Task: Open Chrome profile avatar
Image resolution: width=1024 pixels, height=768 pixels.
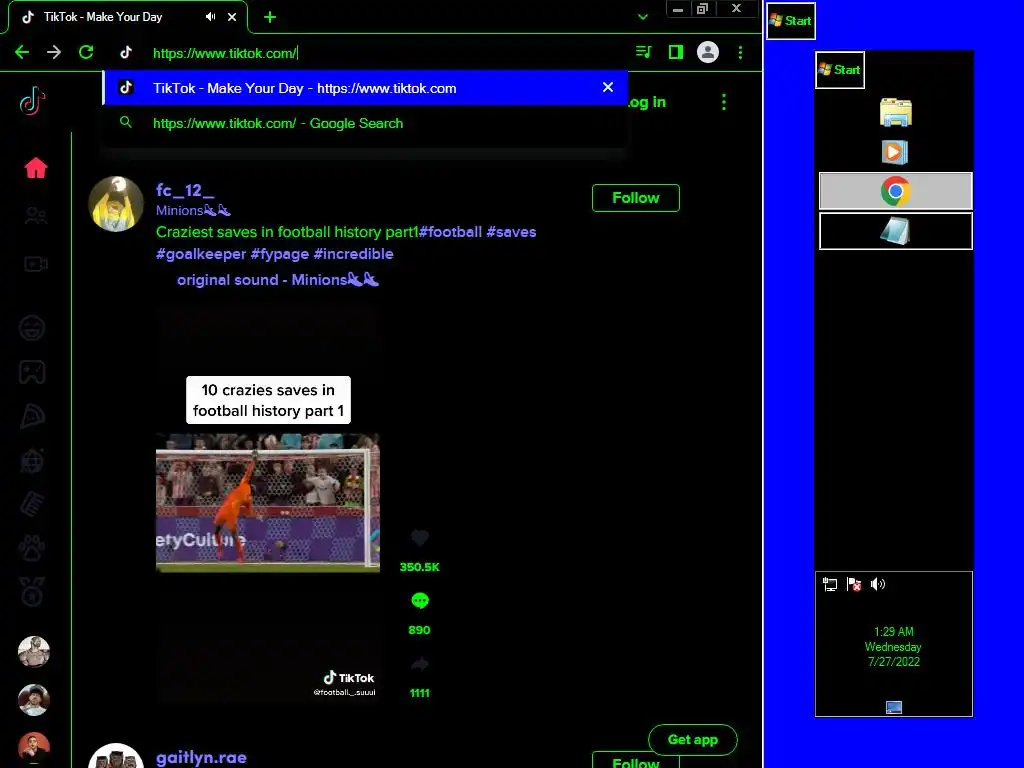Action: [x=708, y=52]
